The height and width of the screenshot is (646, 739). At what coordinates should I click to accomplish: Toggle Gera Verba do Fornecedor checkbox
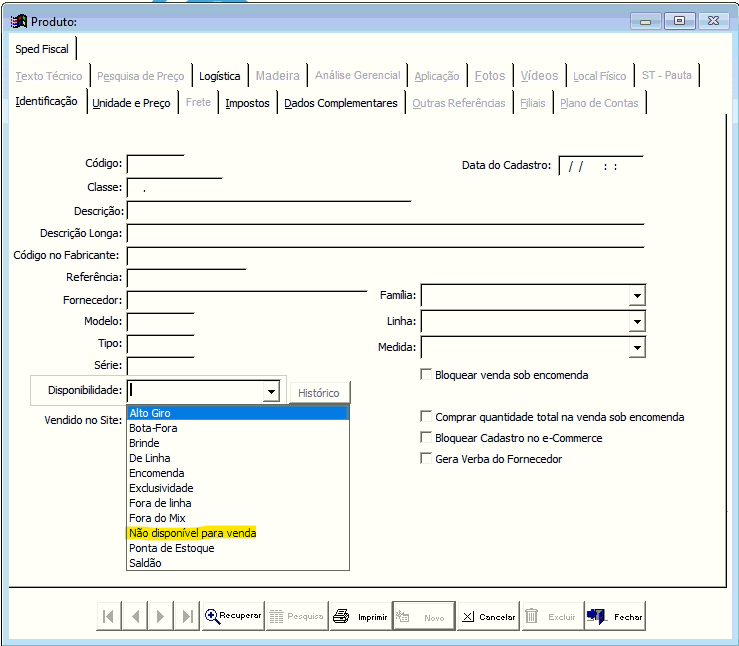coord(427,459)
